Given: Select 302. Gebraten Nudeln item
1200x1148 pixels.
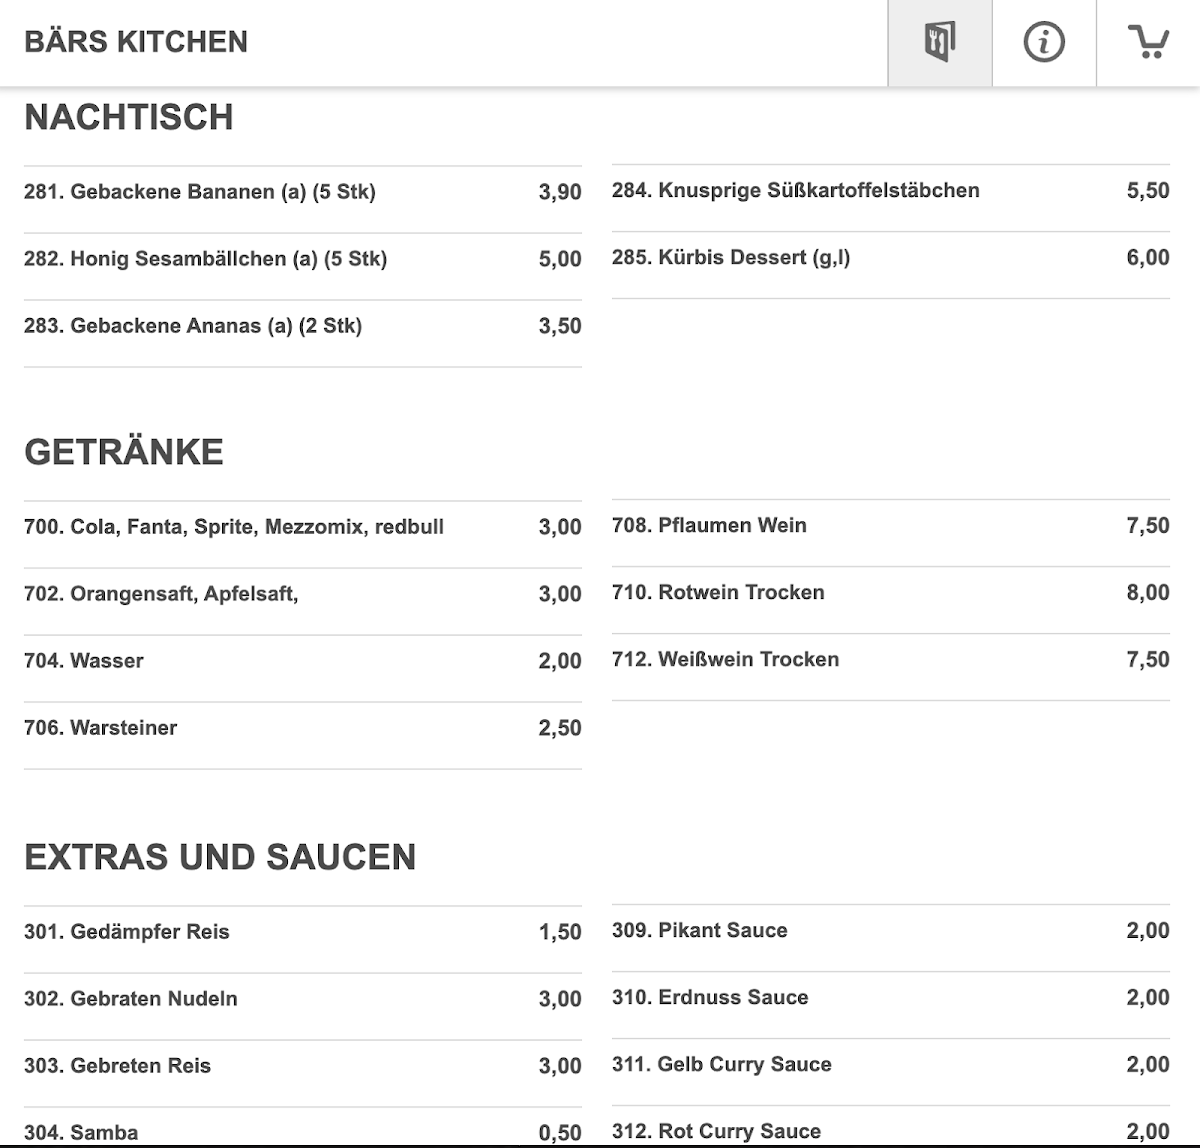Looking at the screenshot, I should click(303, 1007).
